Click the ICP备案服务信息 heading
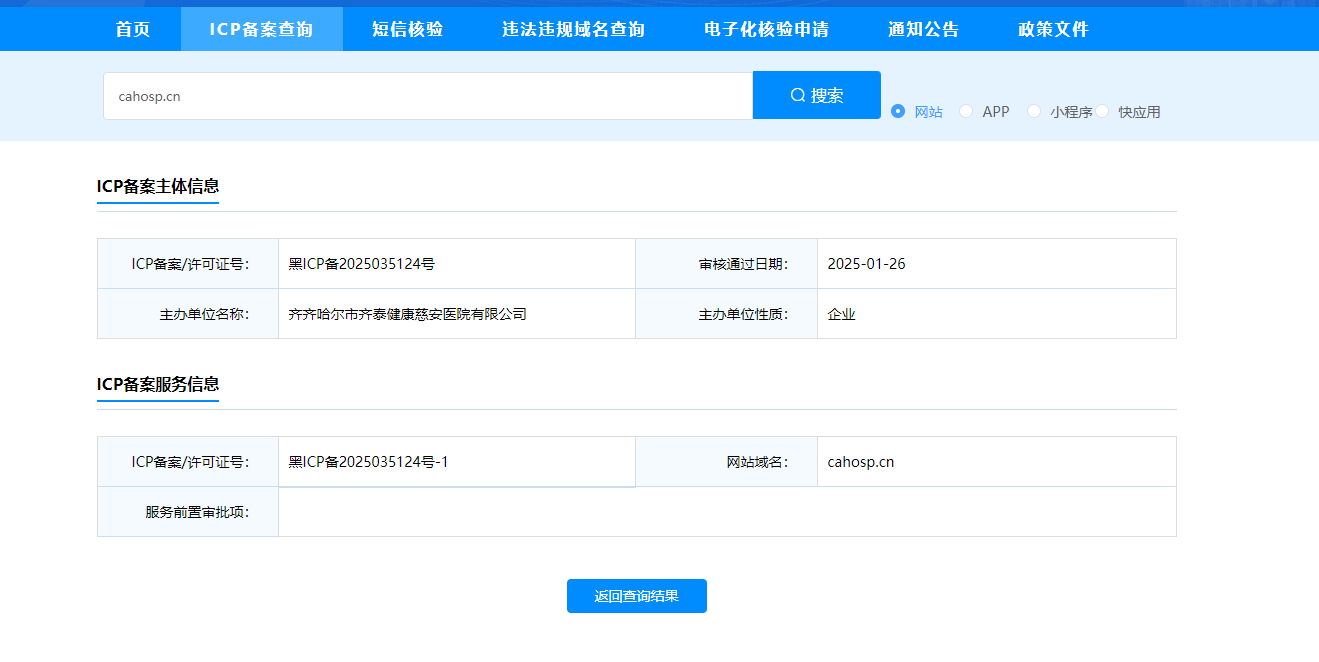 click(158, 384)
